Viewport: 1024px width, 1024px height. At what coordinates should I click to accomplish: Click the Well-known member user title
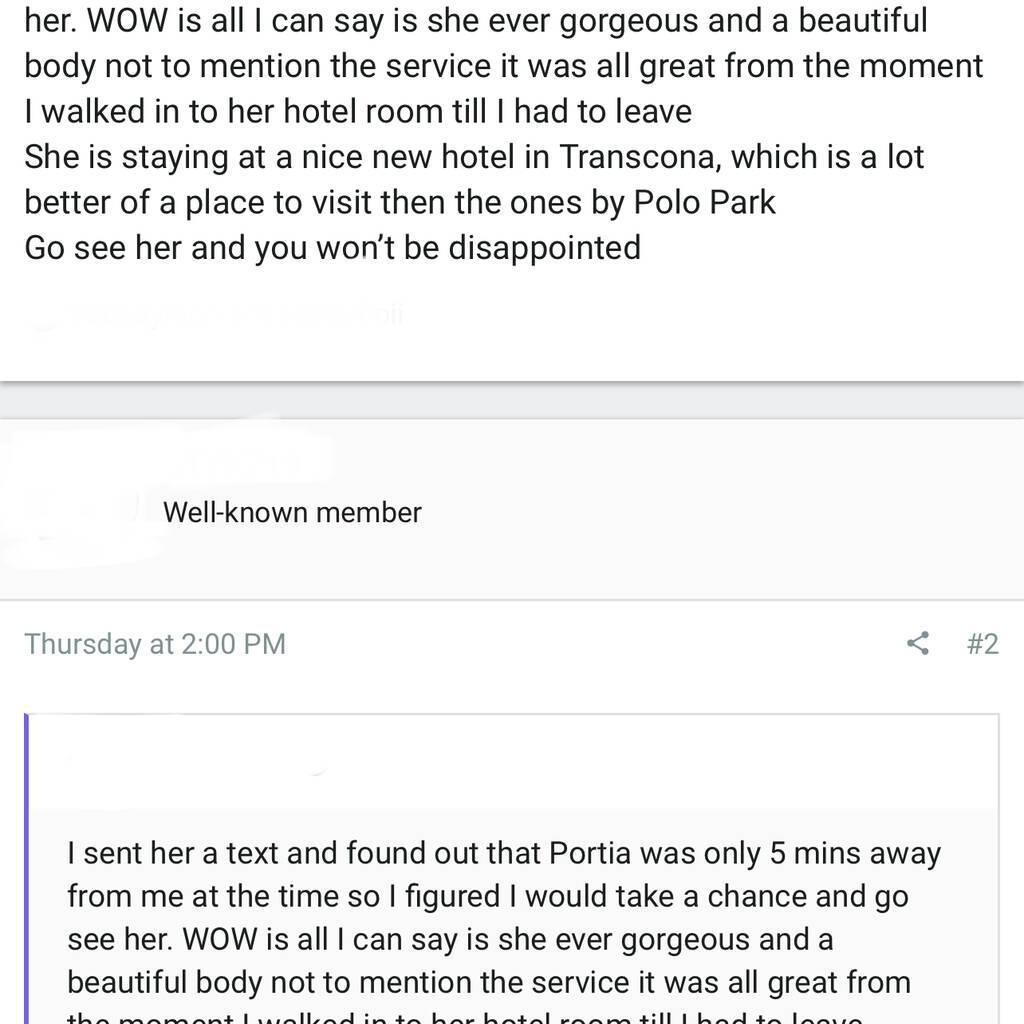[292, 512]
